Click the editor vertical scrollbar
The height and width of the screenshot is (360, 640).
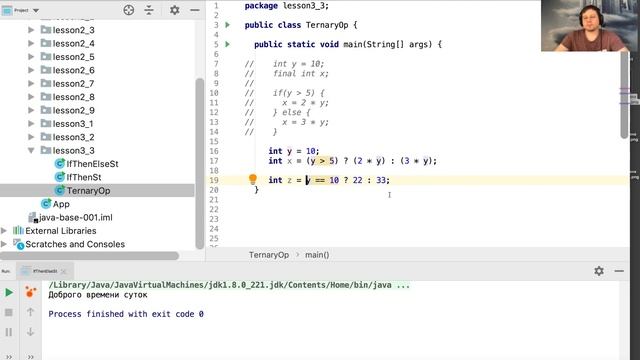(624, 95)
